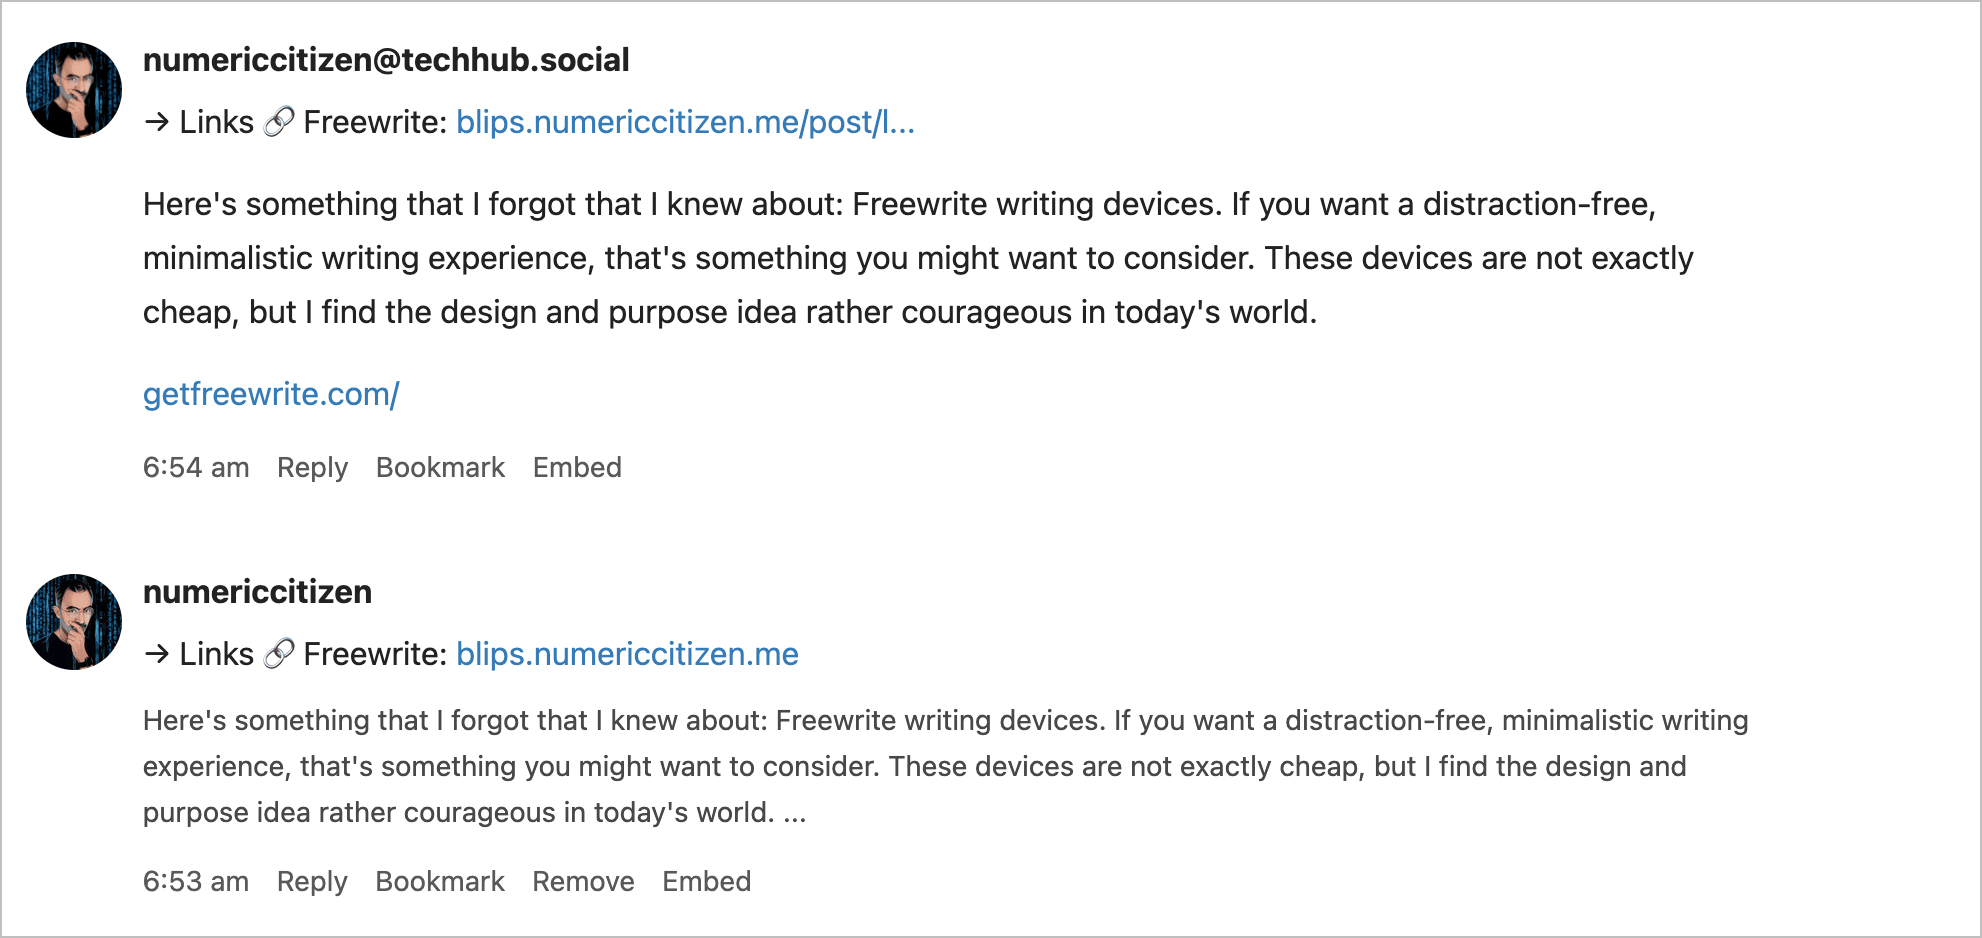1982x938 pixels.
Task: Remove the 6:53 am post
Action: pos(583,881)
